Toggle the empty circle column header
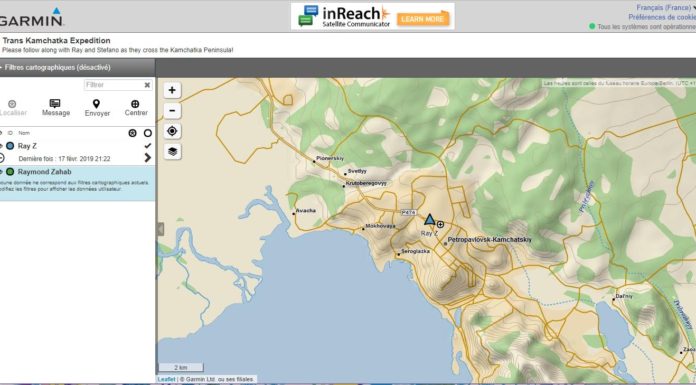The image size is (696, 385). (x=148, y=133)
